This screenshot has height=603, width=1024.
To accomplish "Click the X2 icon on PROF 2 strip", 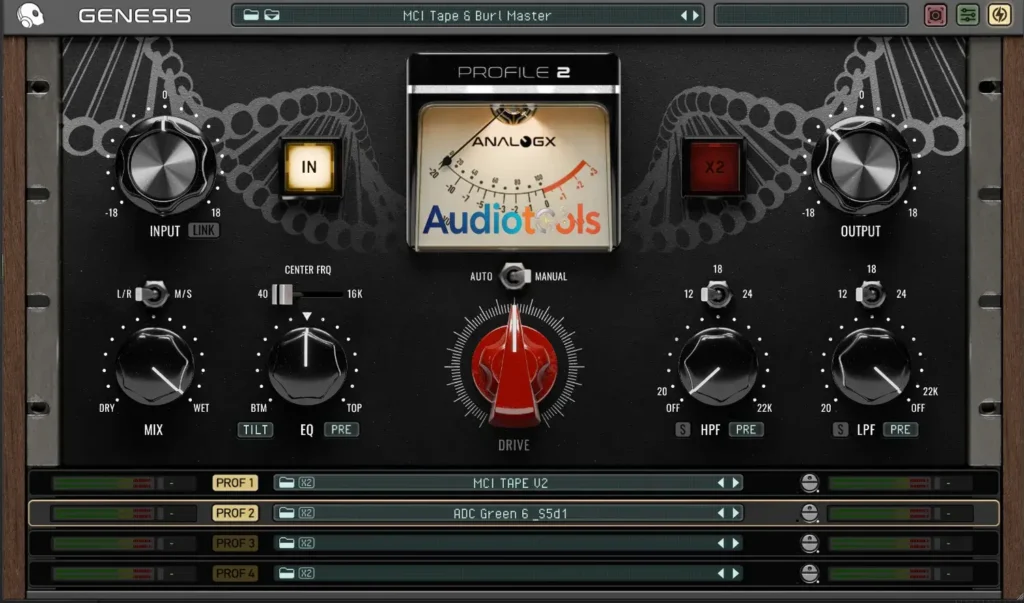I will coord(304,512).
